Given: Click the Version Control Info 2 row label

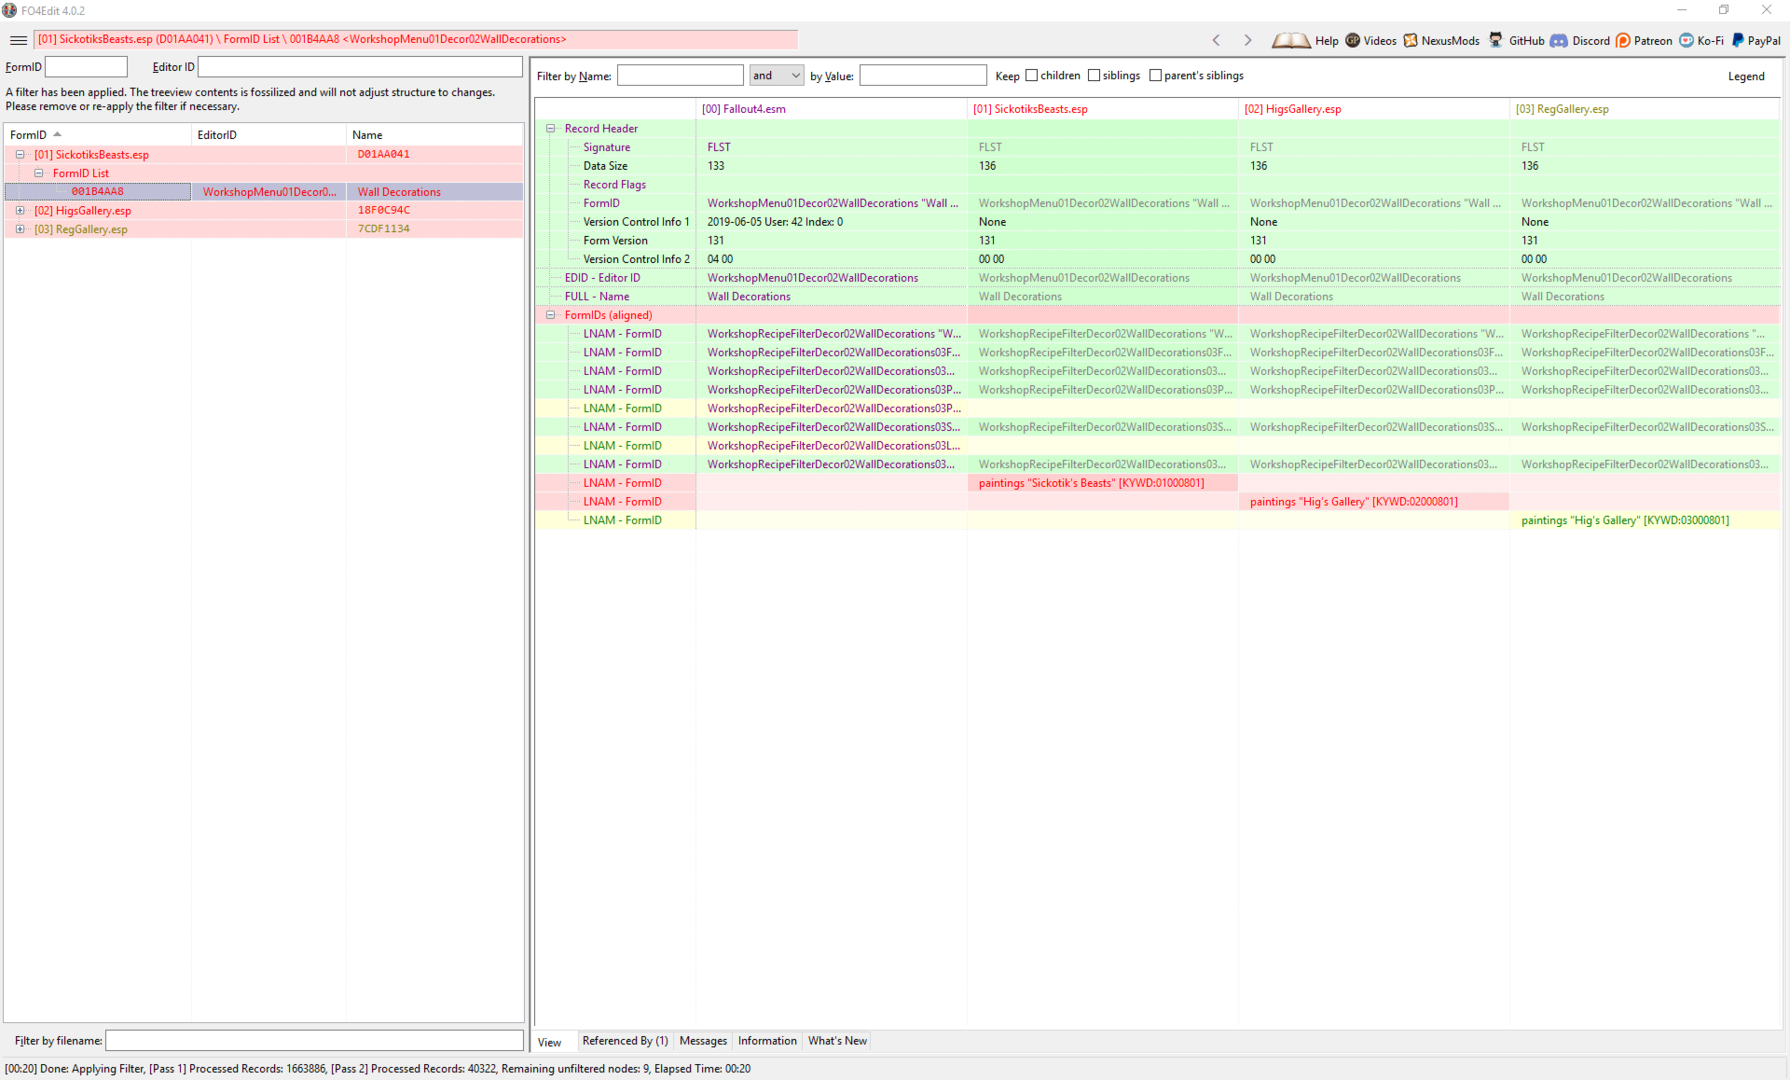Looking at the screenshot, I should tap(636, 259).
